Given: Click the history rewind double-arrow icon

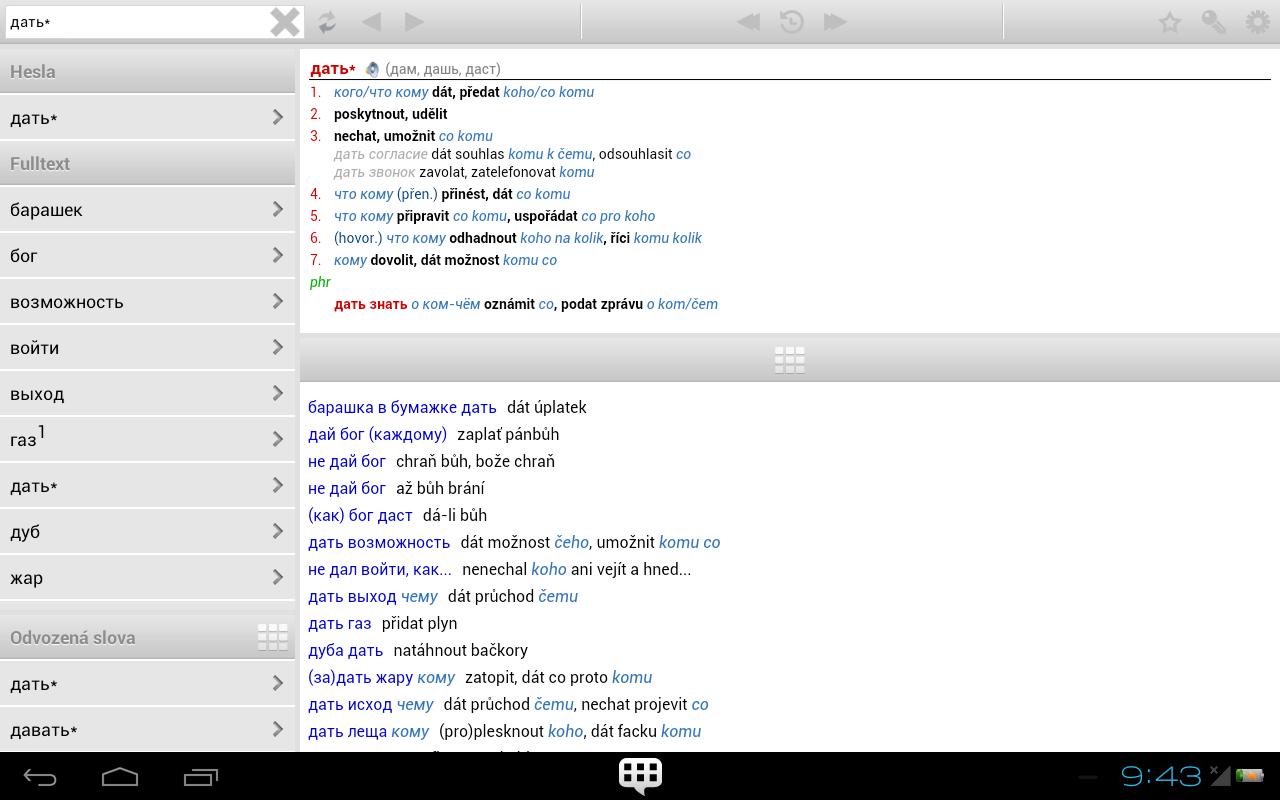Looking at the screenshot, I should 748,21.
